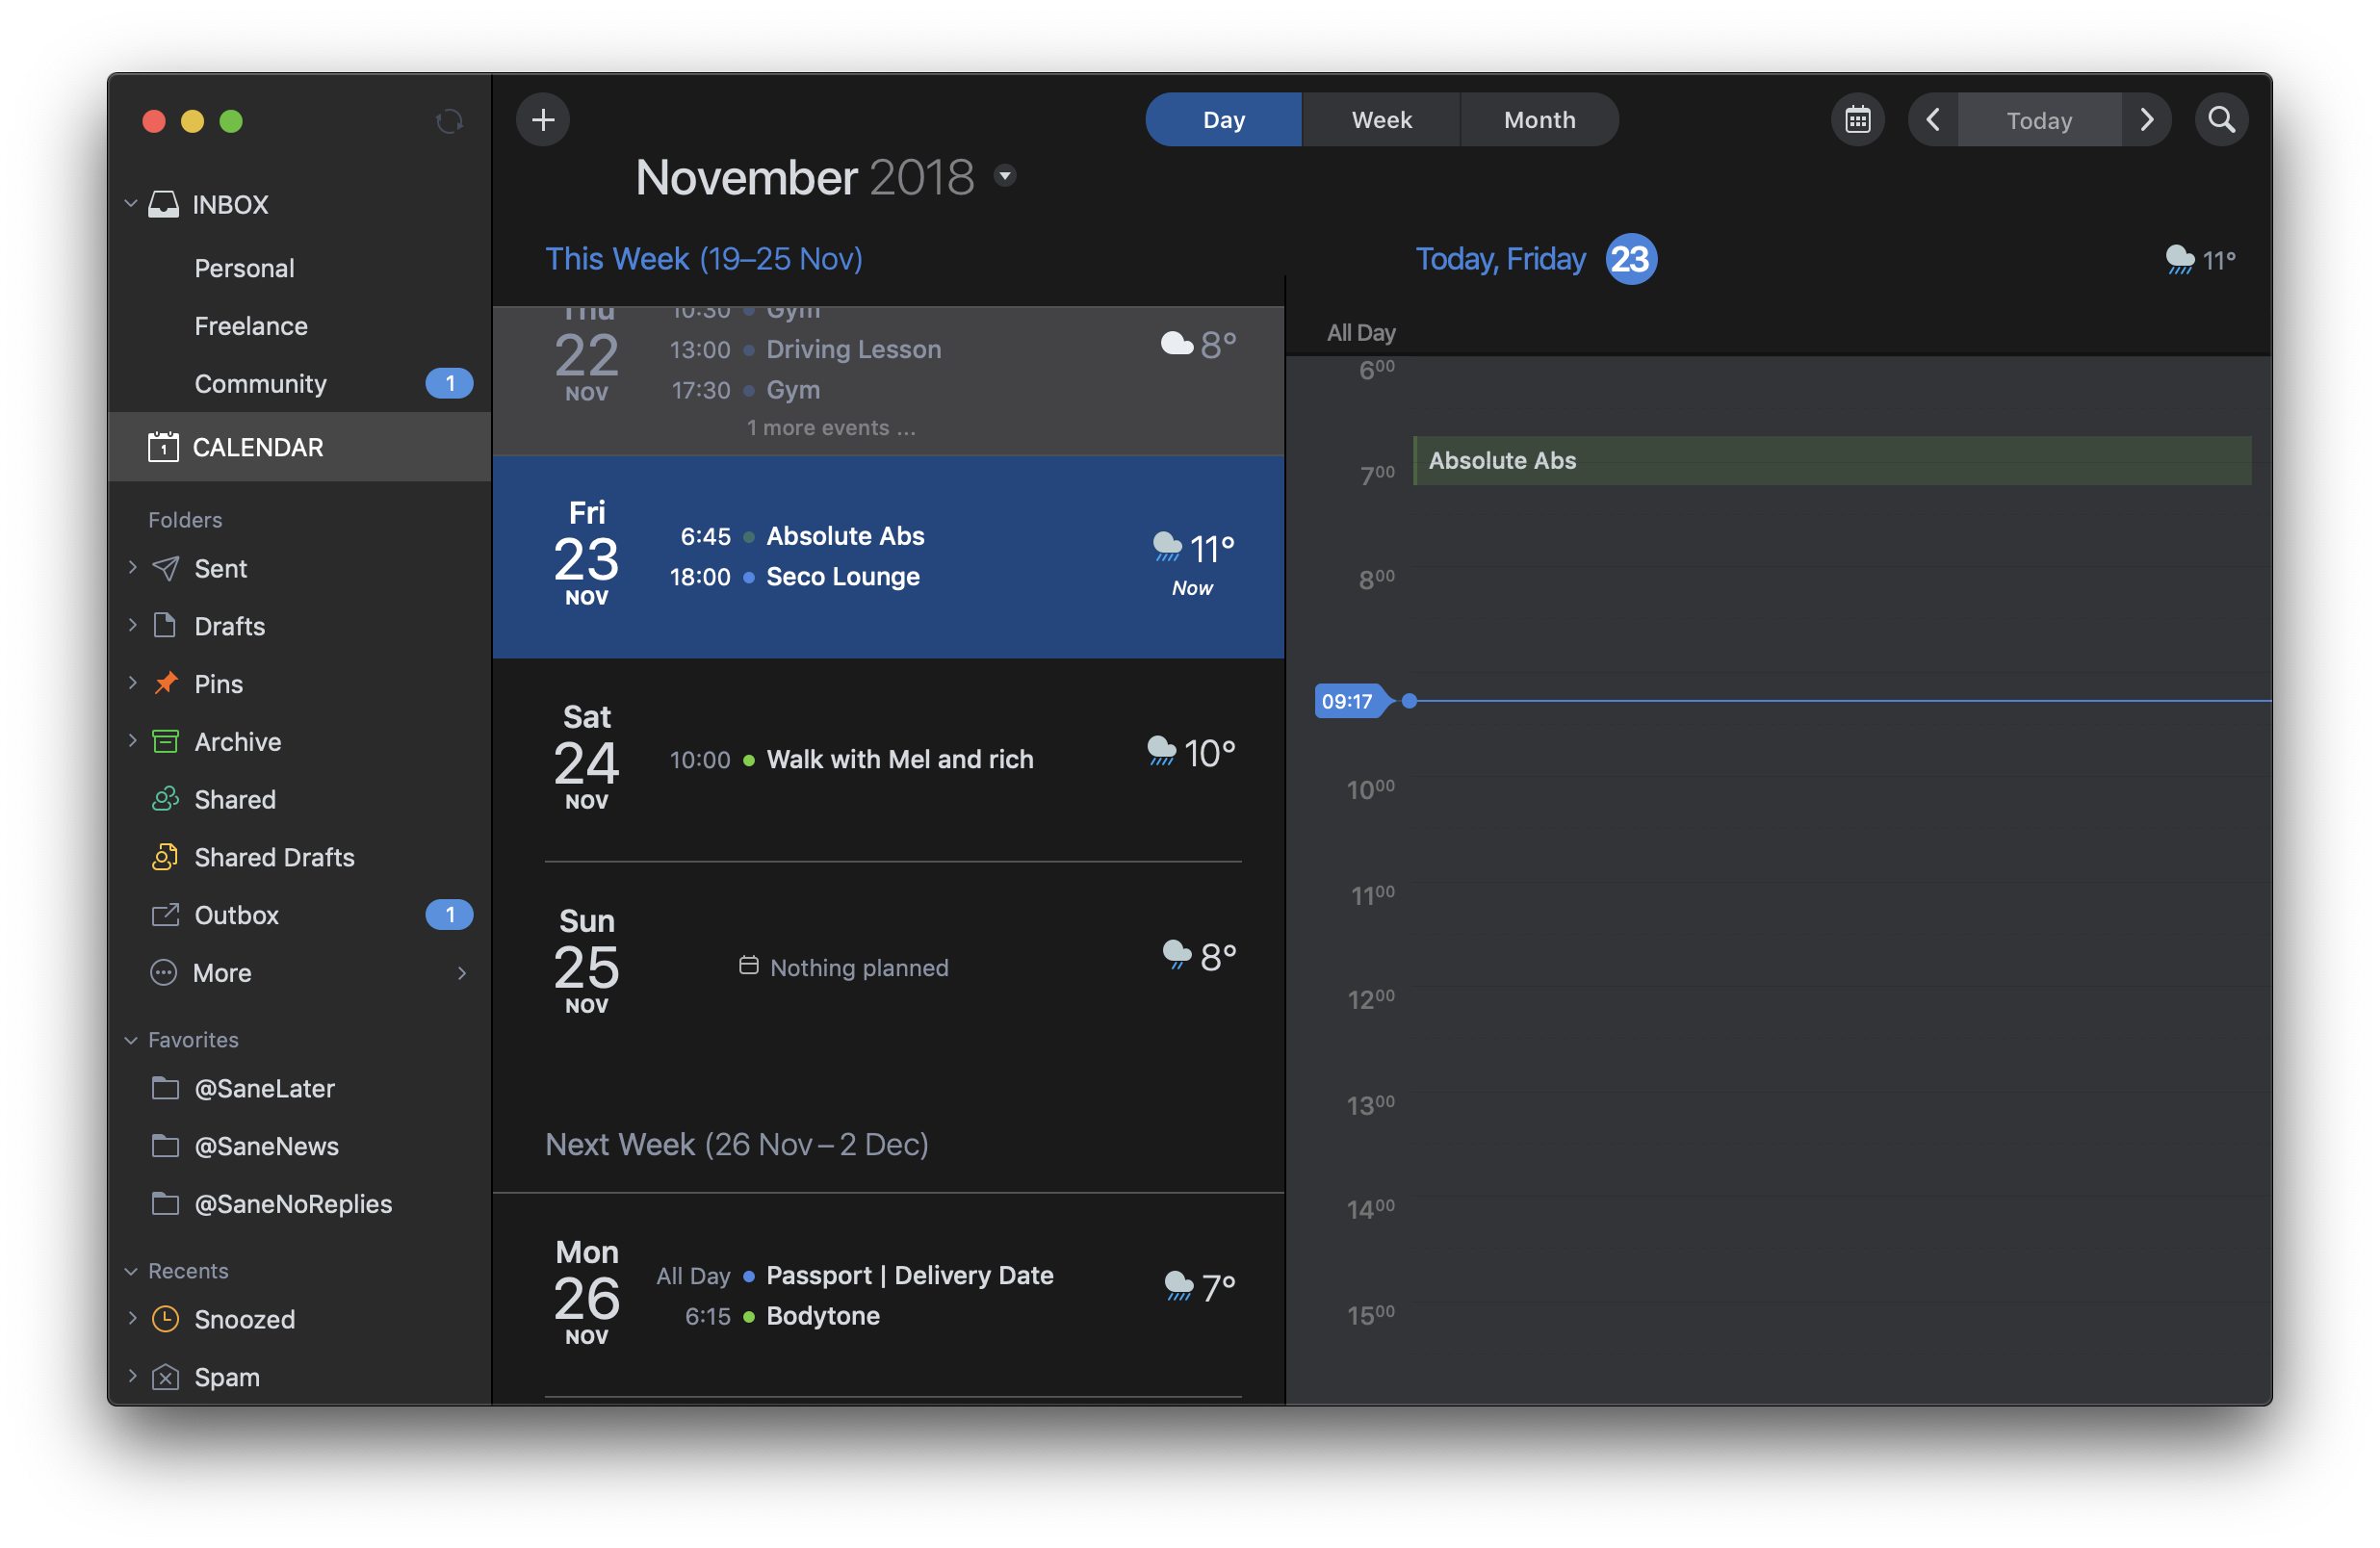Image resolution: width=2380 pixels, height=1548 pixels.
Task: Click Friday 23 rain weather icon
Action: click(x=1167, y=547)
